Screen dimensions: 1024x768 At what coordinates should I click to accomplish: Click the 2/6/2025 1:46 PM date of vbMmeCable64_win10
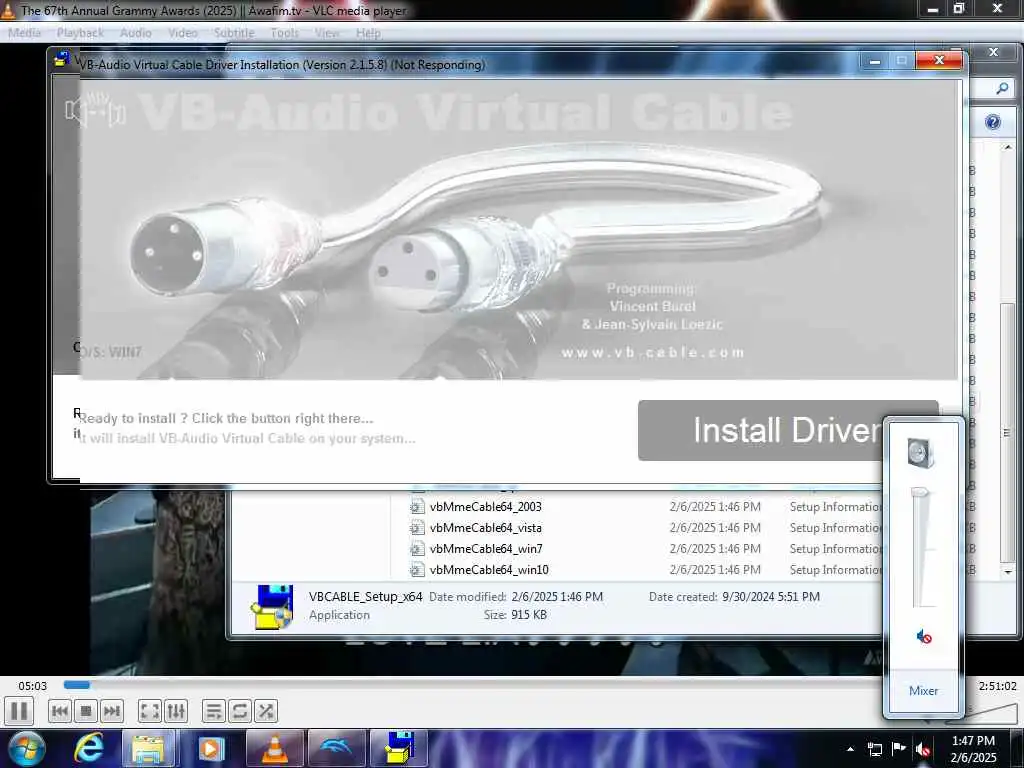point(714,569)
